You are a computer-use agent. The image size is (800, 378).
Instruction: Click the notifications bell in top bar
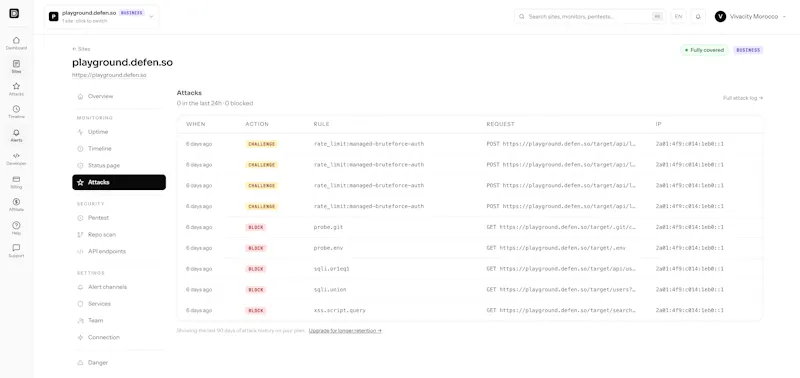[x=698, y=16]
